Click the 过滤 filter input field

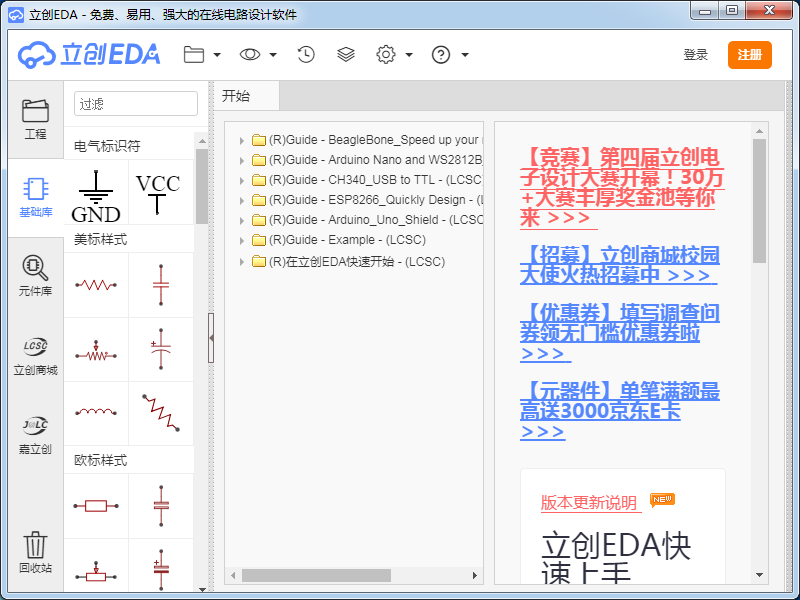point(136,104)
